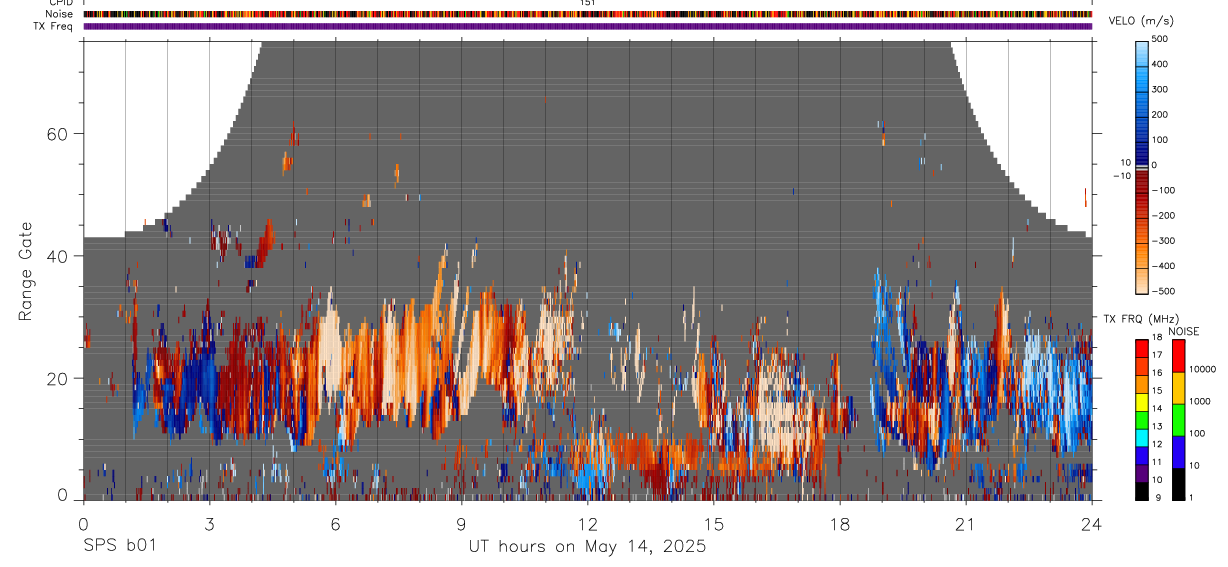
Task: Select the 12 label on the TX FRQ scale
Action: click(1157, 444)
